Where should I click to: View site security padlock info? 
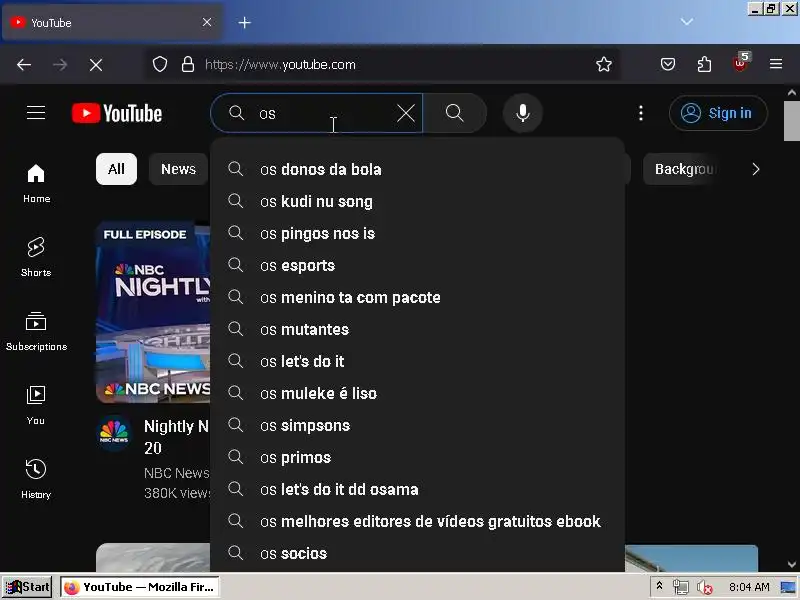pyautogui.click(x=188, y=64)
